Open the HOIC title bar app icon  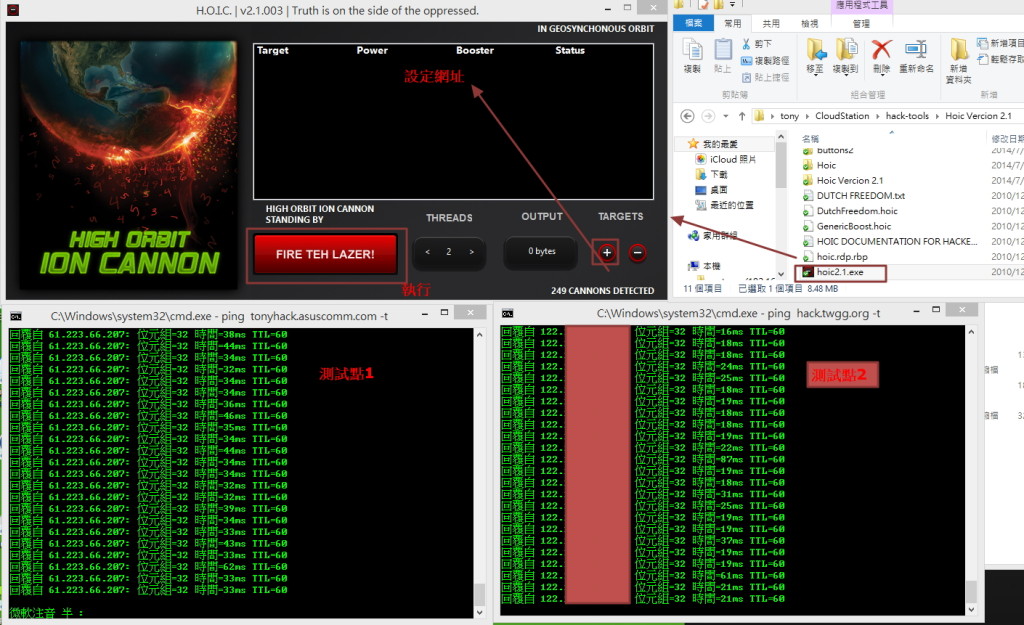point(12,10)
